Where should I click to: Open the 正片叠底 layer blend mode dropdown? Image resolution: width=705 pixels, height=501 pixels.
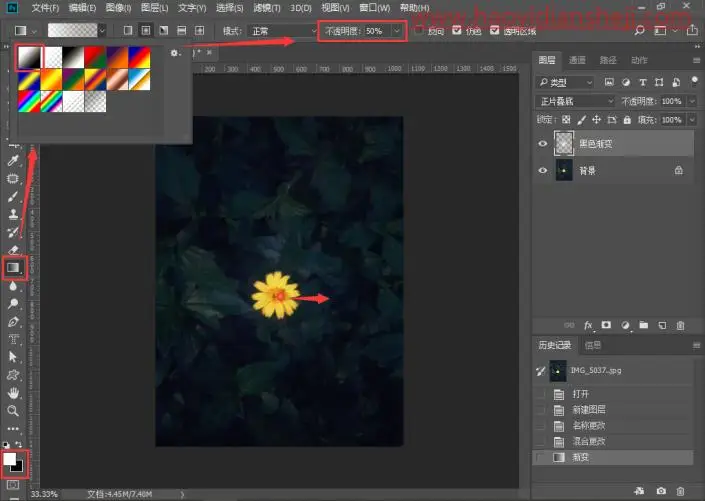click(x=576, y=102)
